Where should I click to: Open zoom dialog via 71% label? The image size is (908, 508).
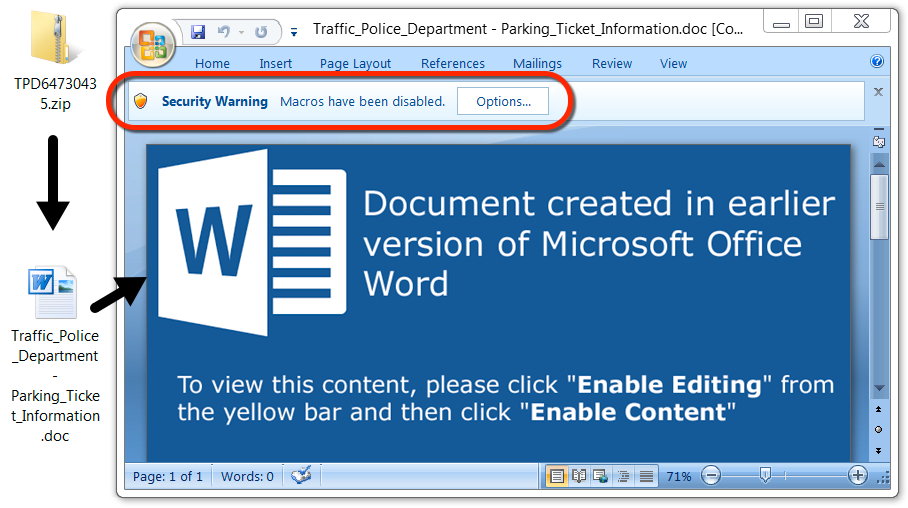pyautogui.click(x=679, y=477)
